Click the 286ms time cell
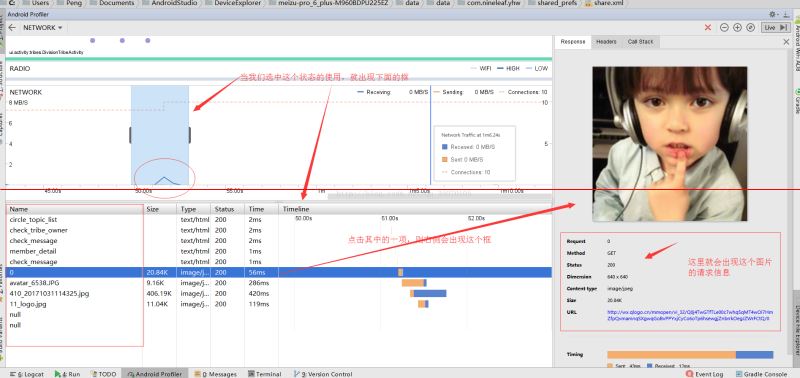The width and height of the screenshot is (800, 378). click(260, 283)
